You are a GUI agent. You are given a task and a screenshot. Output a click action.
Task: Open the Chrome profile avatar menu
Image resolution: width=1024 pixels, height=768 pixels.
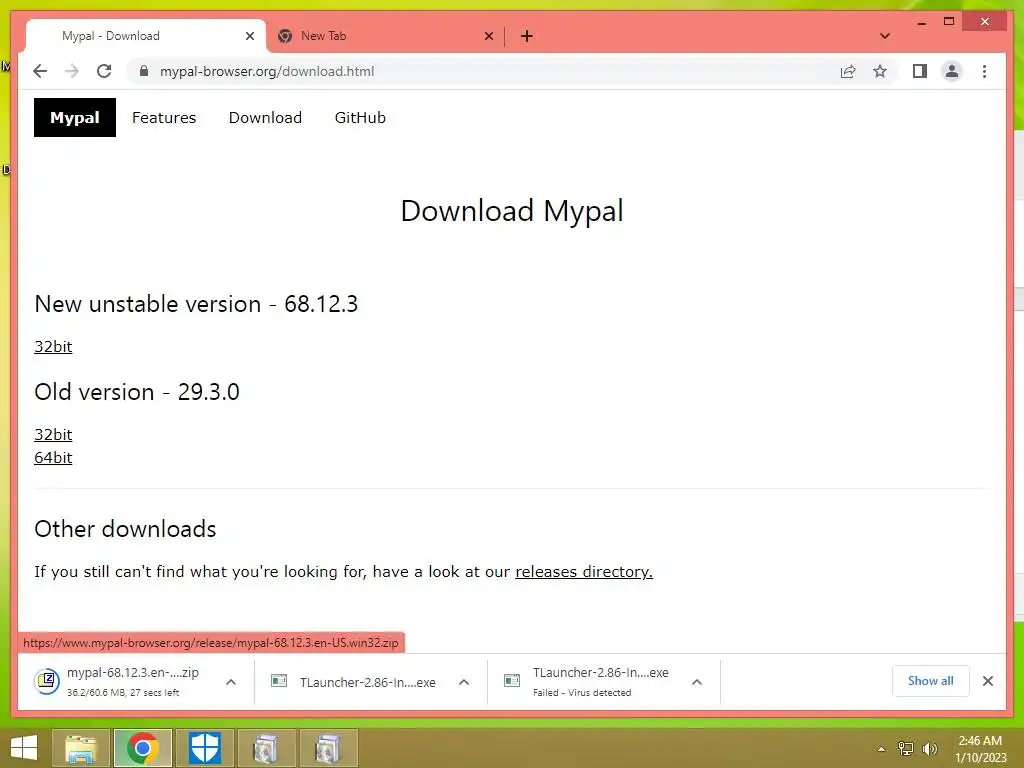point(952,71)
